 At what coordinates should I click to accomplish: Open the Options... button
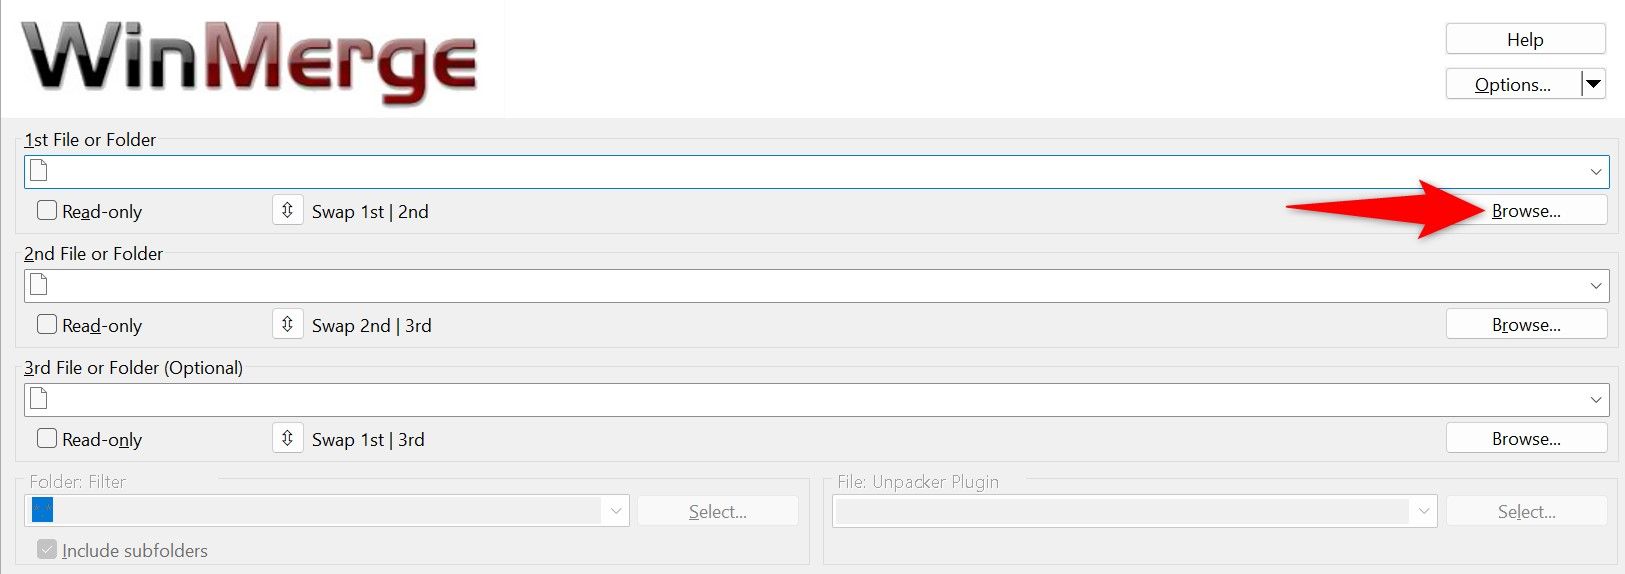click(1512, 84)
